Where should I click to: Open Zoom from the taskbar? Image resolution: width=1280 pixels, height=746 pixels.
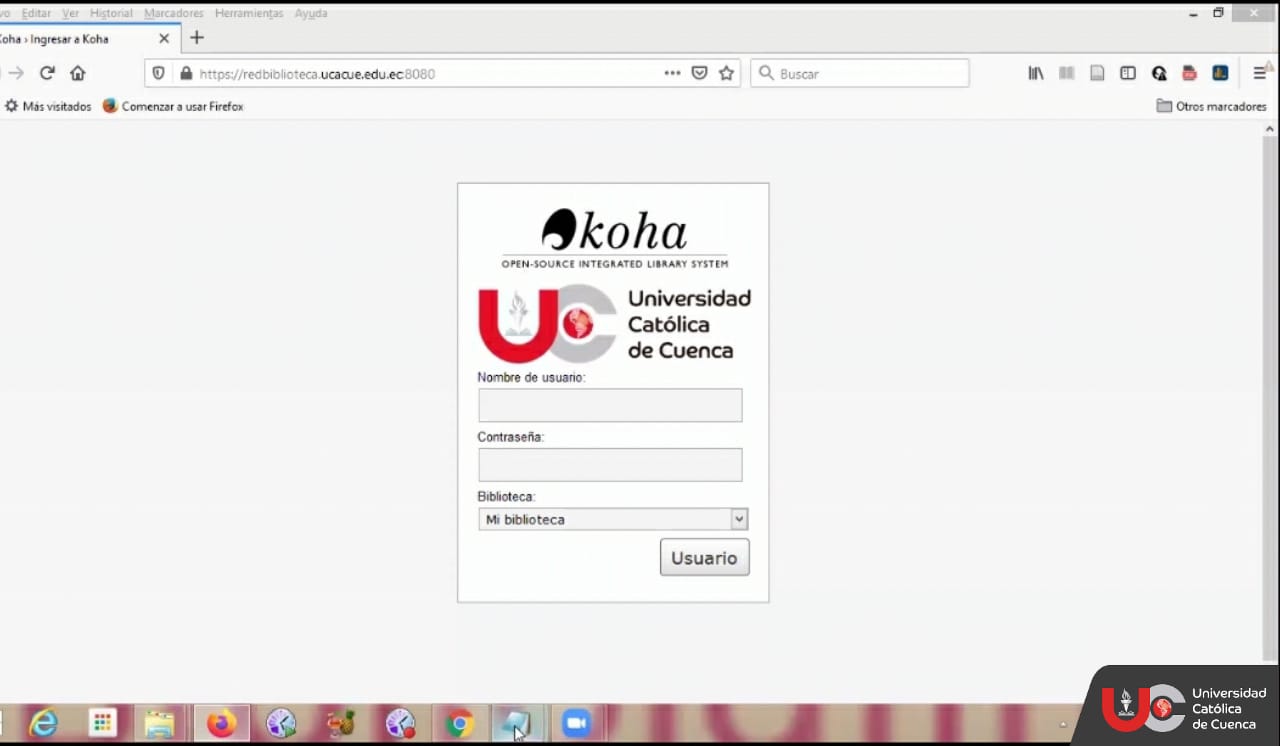tap(577, 723)
